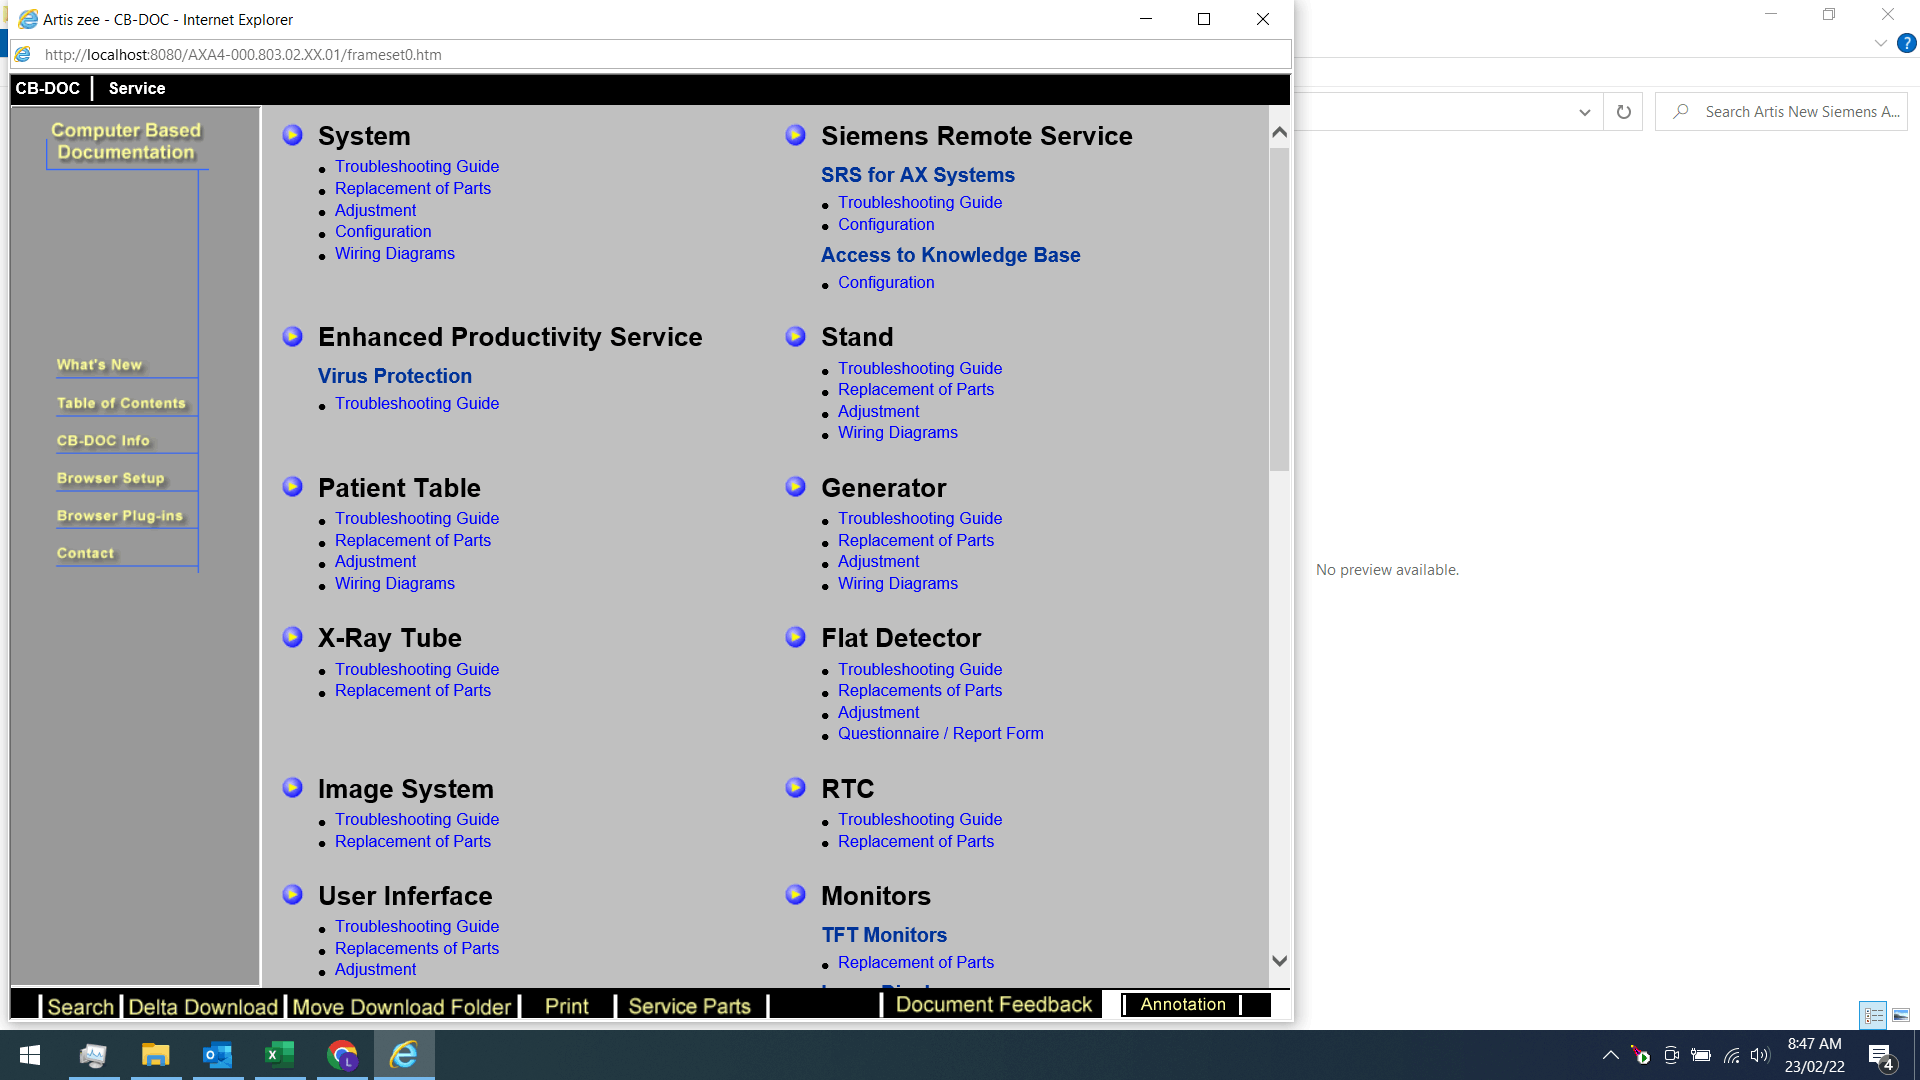Open the Service menu in CB-DOC header
The width and height of the screenshot is (1920, 1080).
137,88
